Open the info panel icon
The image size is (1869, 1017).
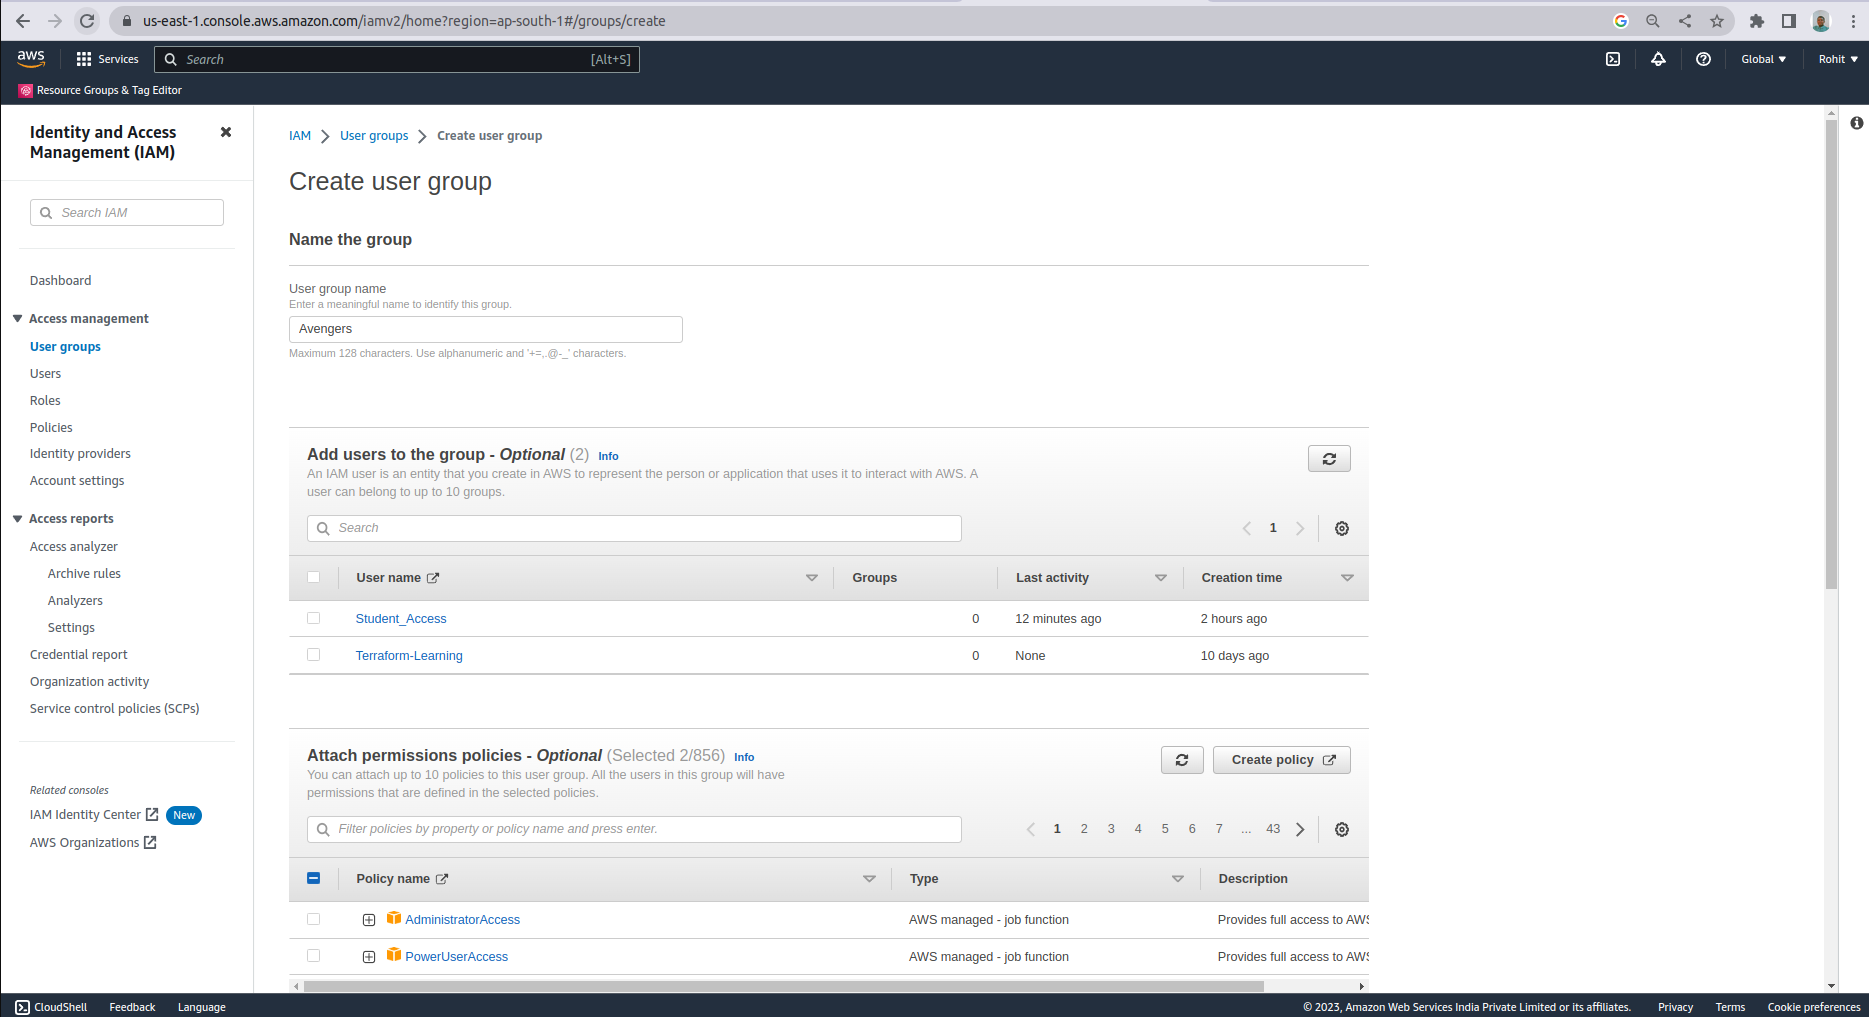(x=1856, y=123)
